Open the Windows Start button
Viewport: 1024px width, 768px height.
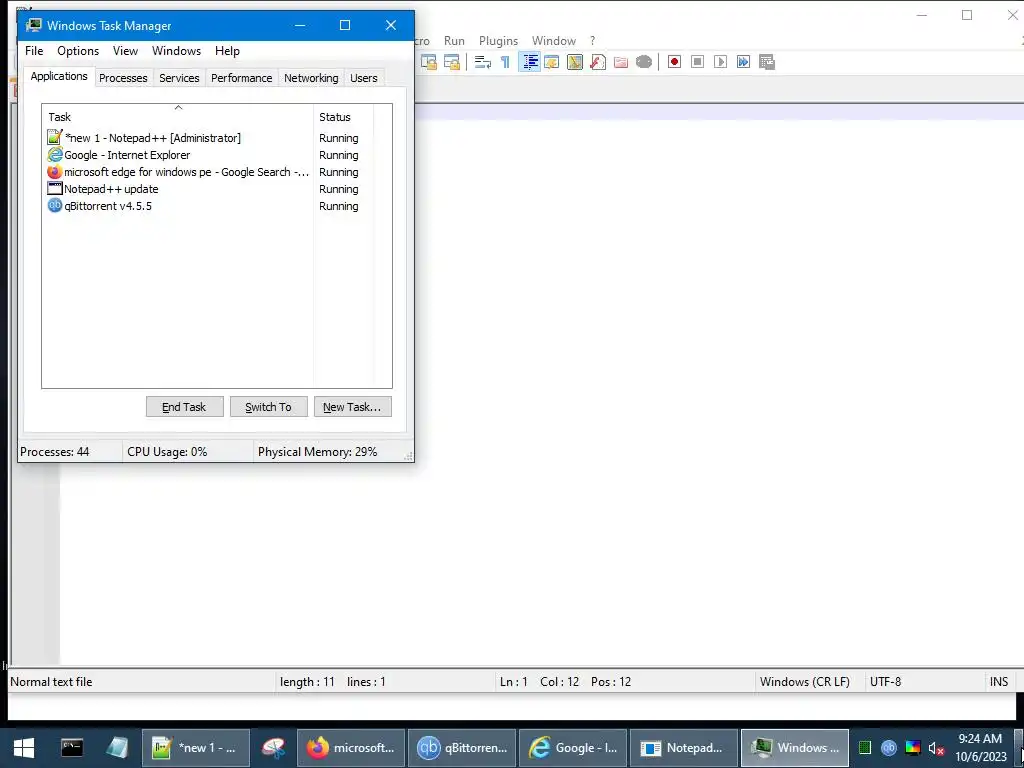point(24,748)
